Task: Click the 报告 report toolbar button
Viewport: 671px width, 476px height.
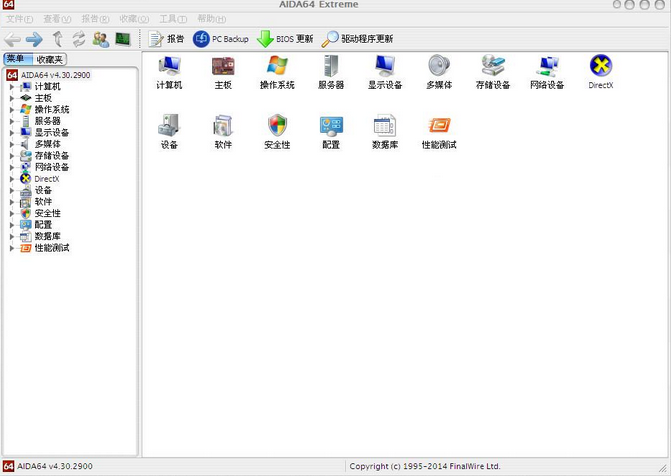Action: click(x=166, y=39)
